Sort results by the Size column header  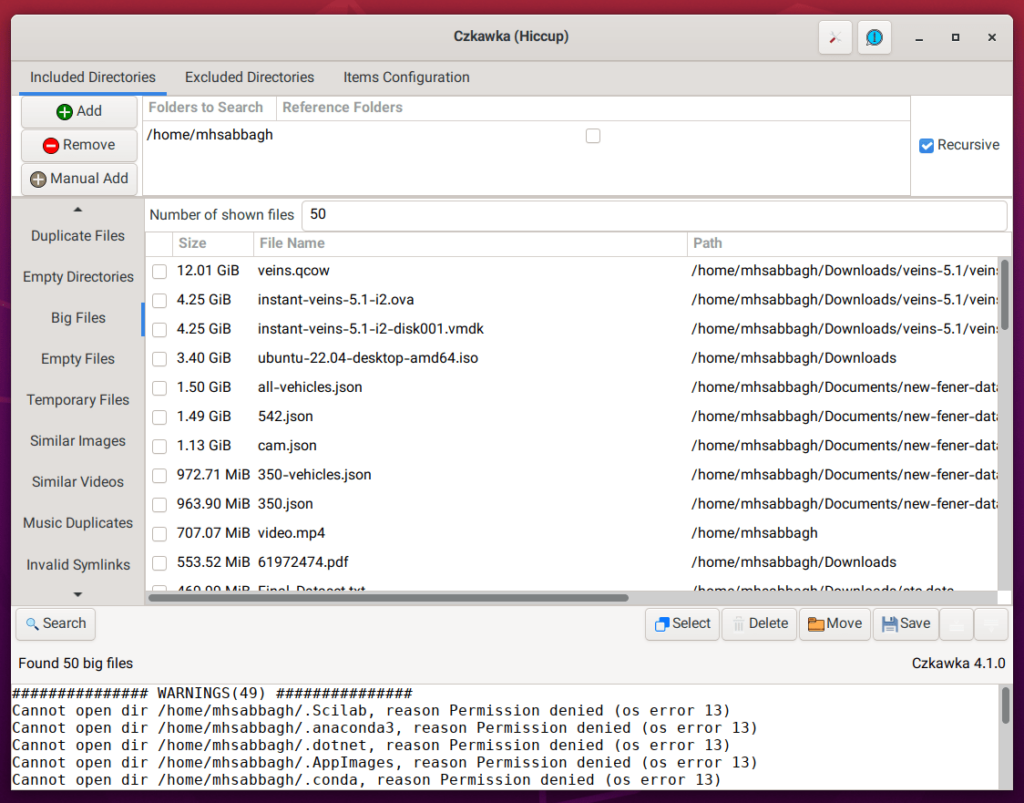coord(213,244)
